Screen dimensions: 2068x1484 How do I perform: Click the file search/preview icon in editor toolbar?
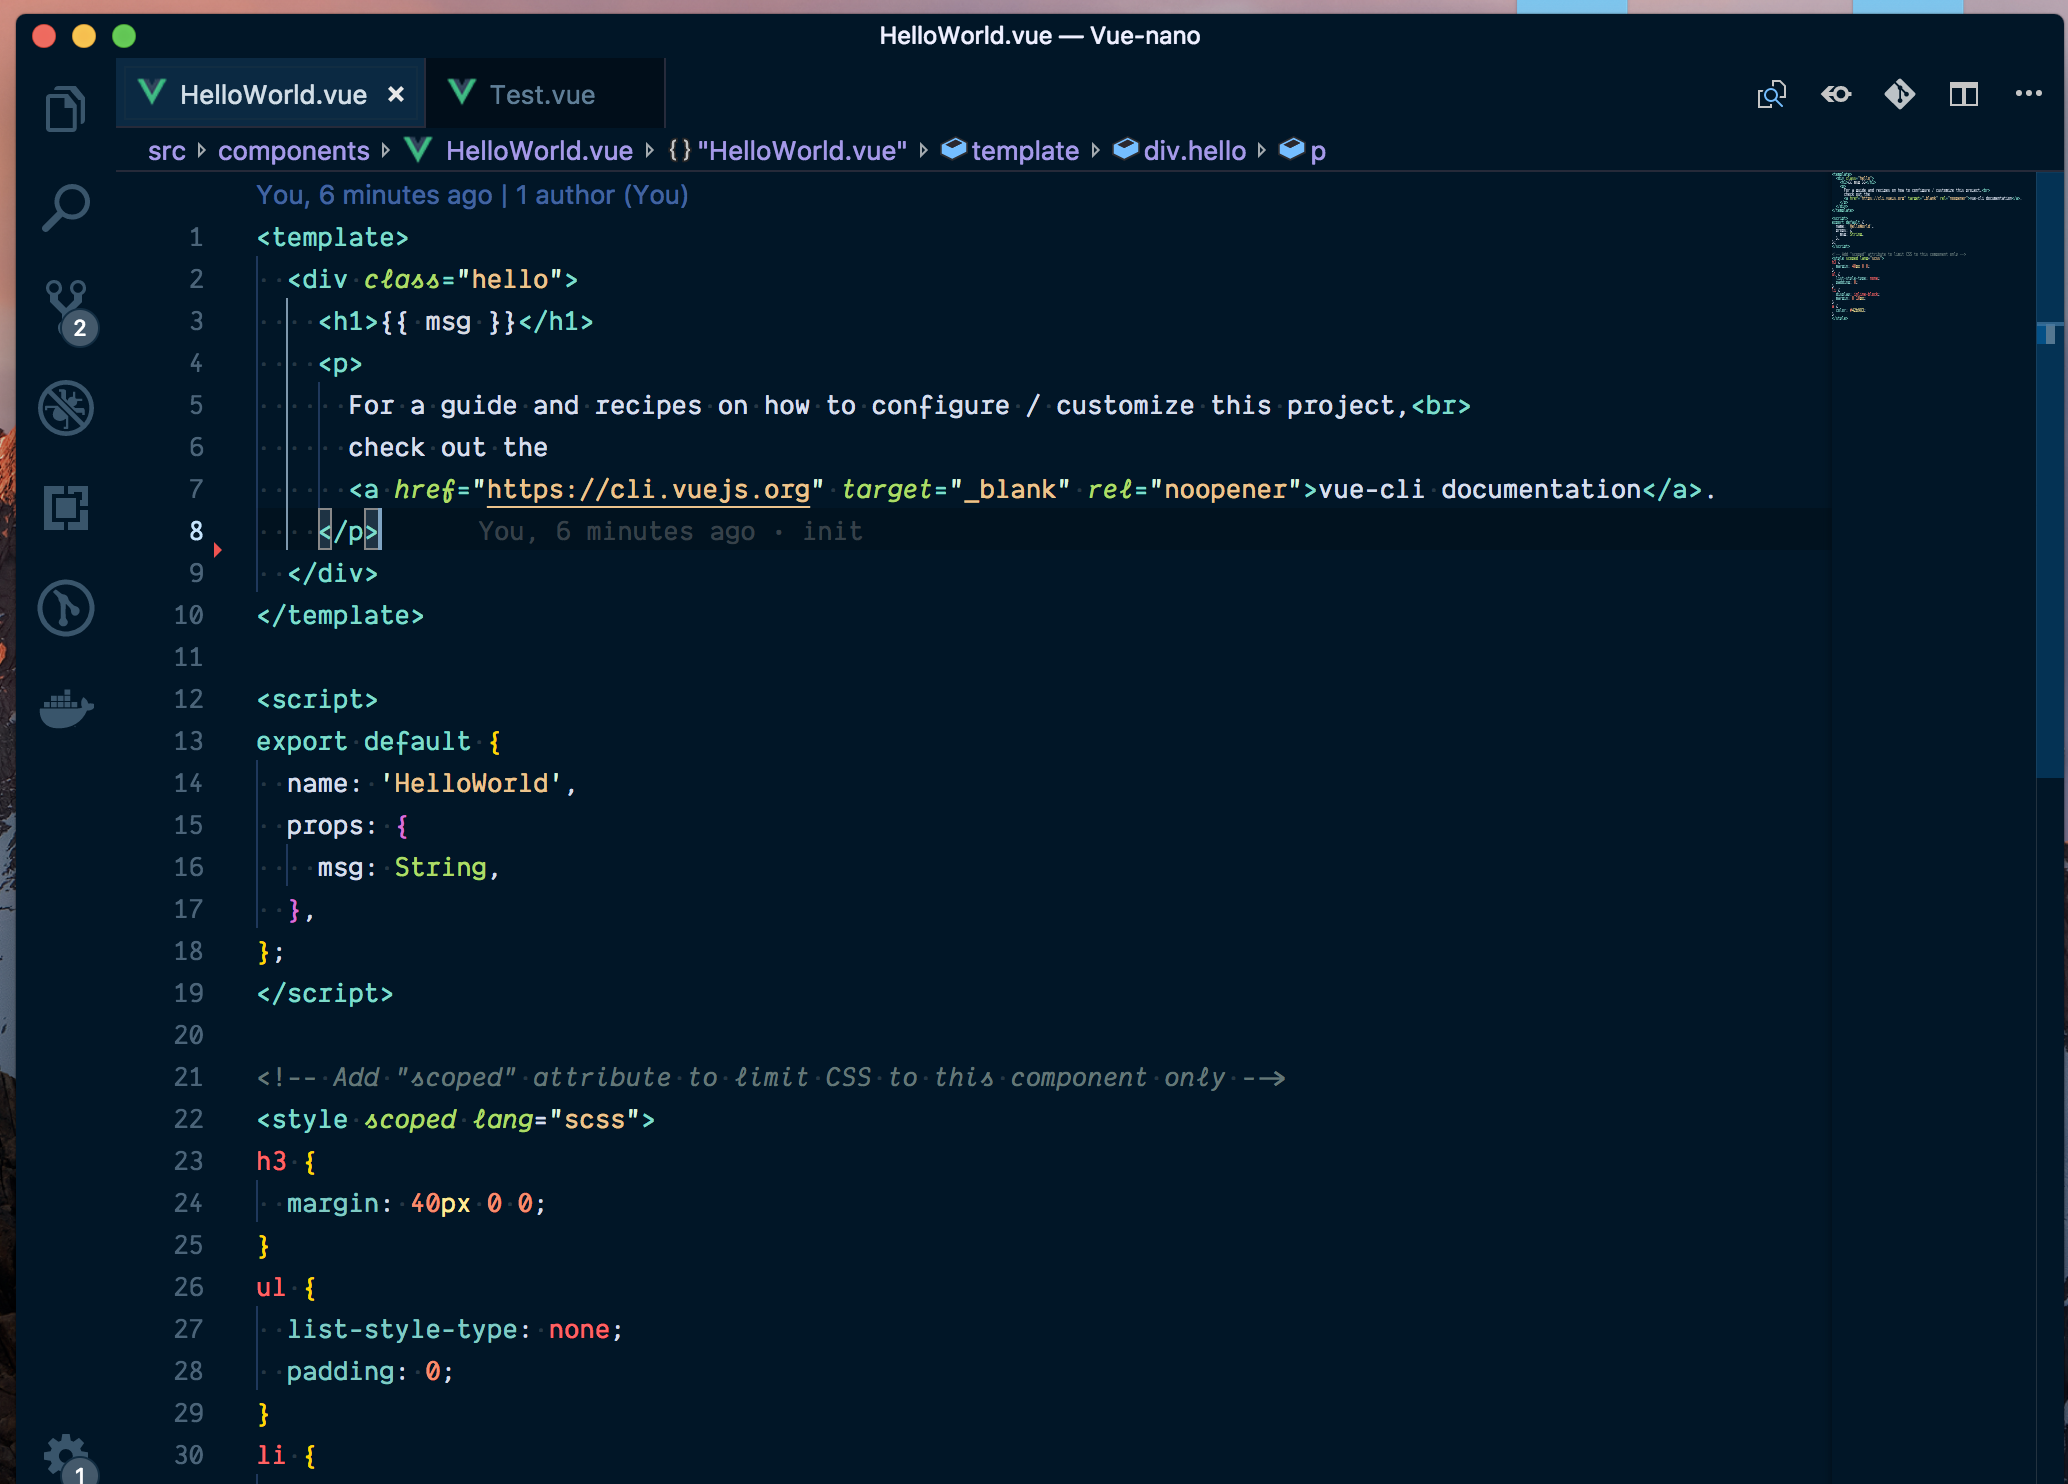coord(1772,95)
